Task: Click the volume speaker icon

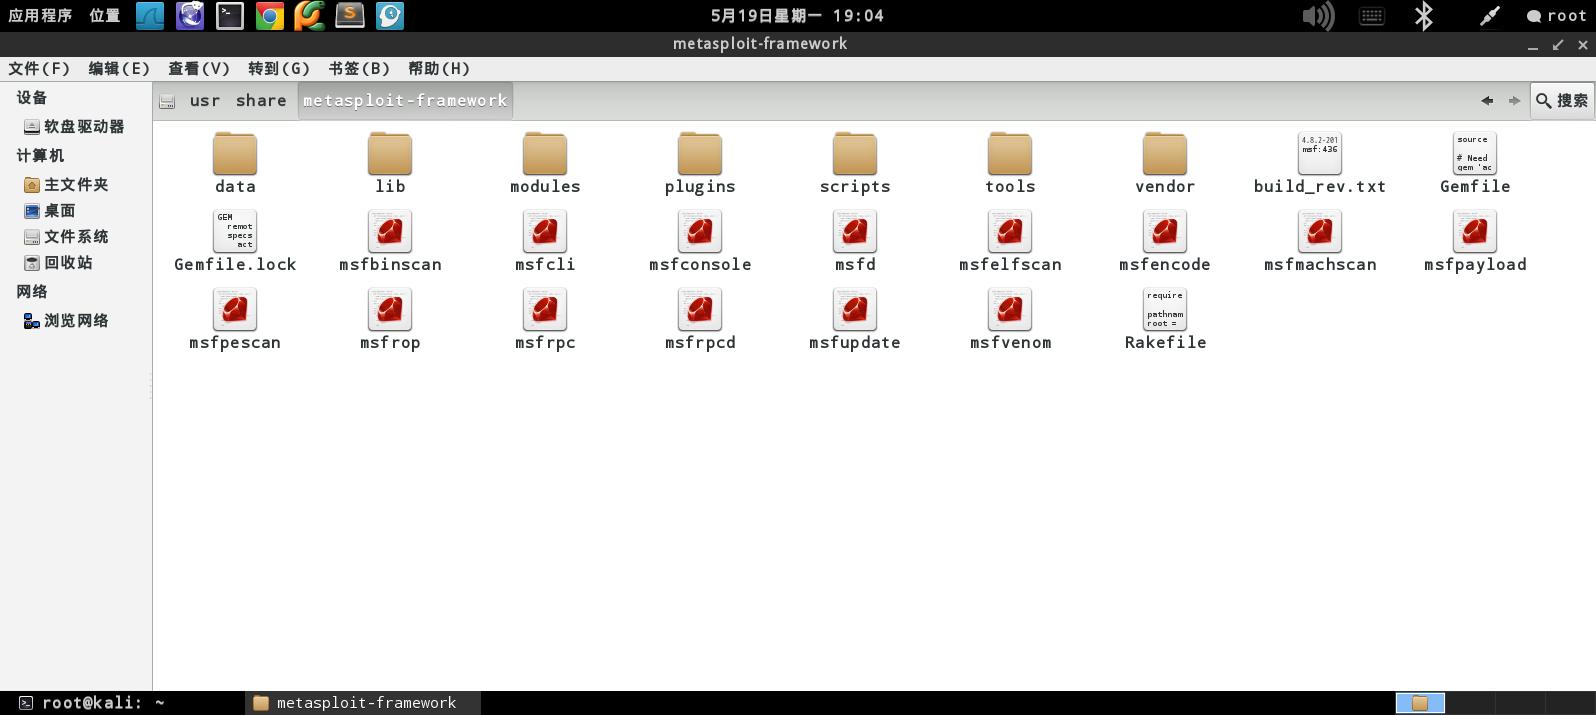Action: click(x=1318, y=16)
